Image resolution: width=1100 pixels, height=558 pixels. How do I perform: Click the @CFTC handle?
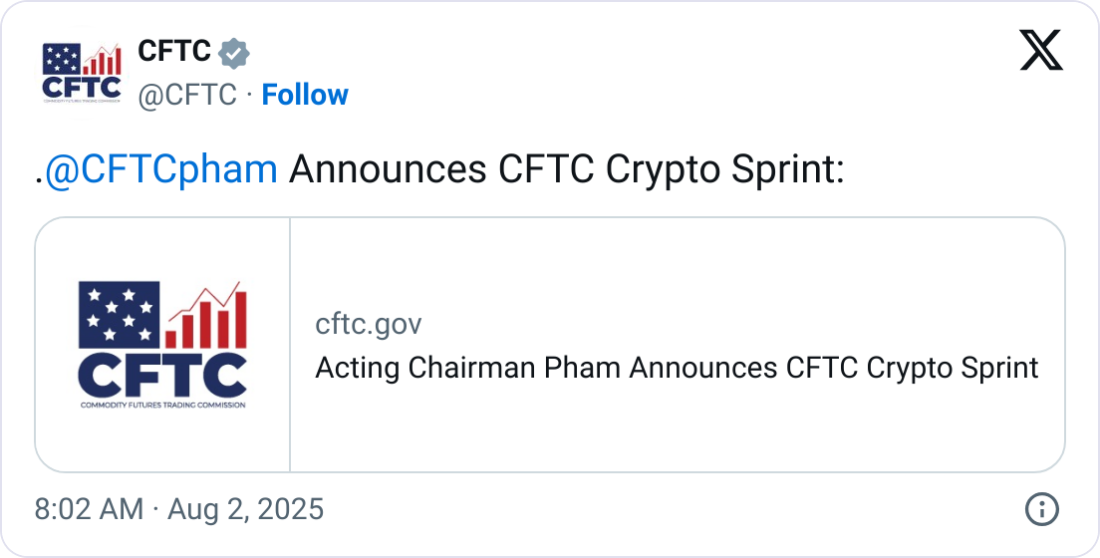(187, 95)
